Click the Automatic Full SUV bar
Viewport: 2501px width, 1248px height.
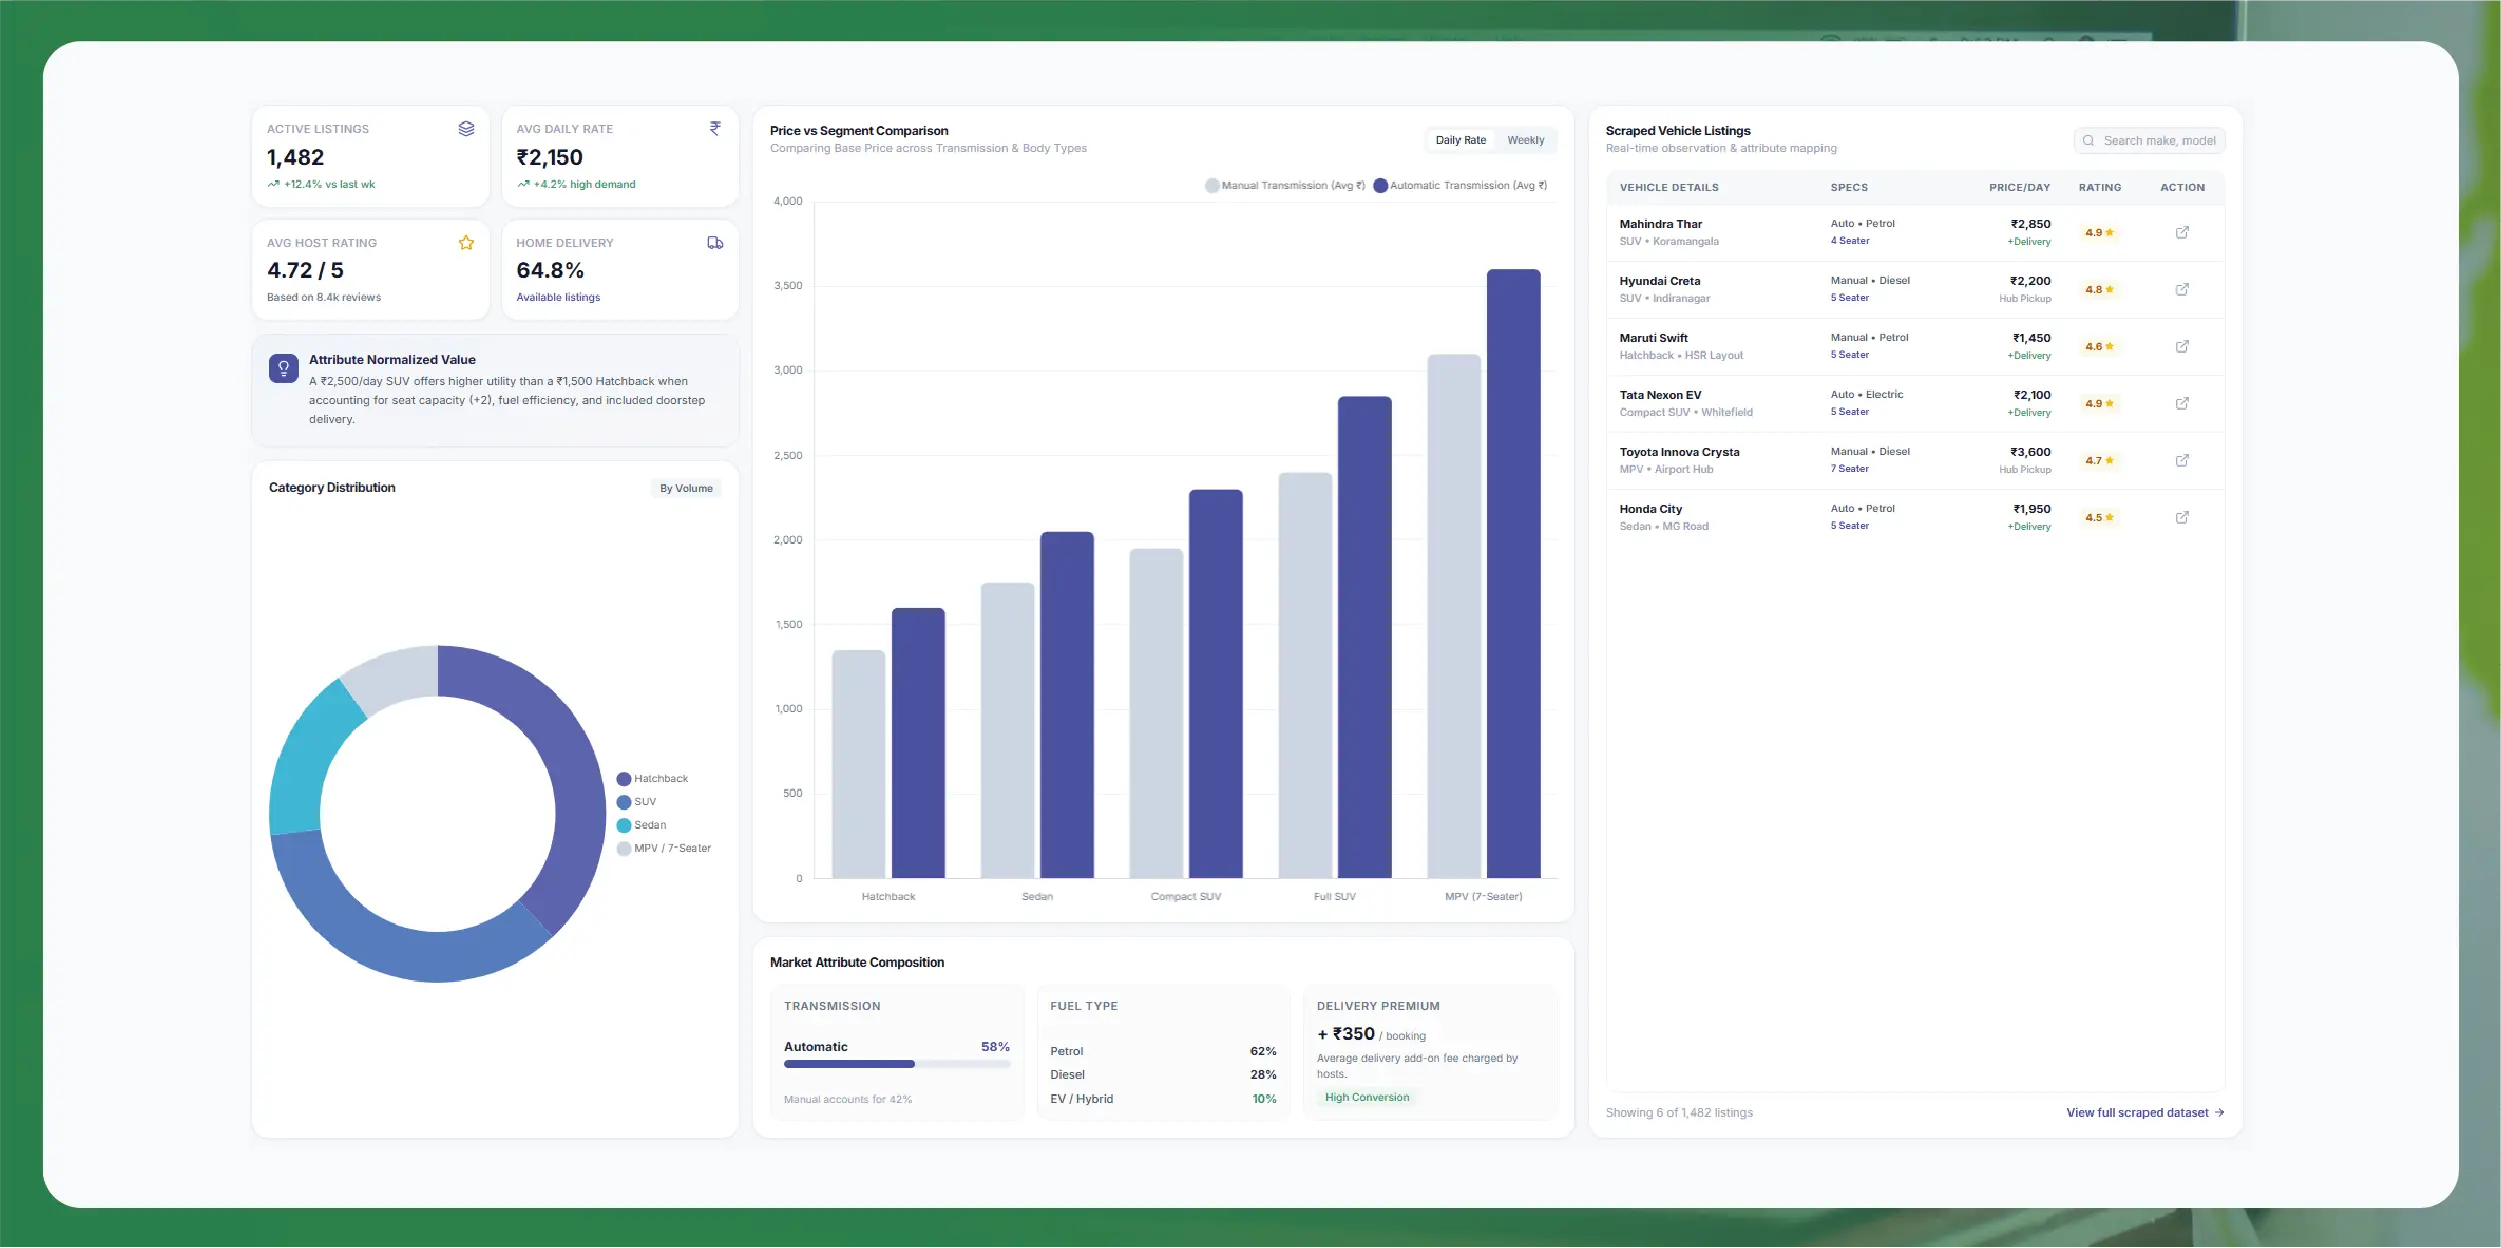coord(1364,638)
